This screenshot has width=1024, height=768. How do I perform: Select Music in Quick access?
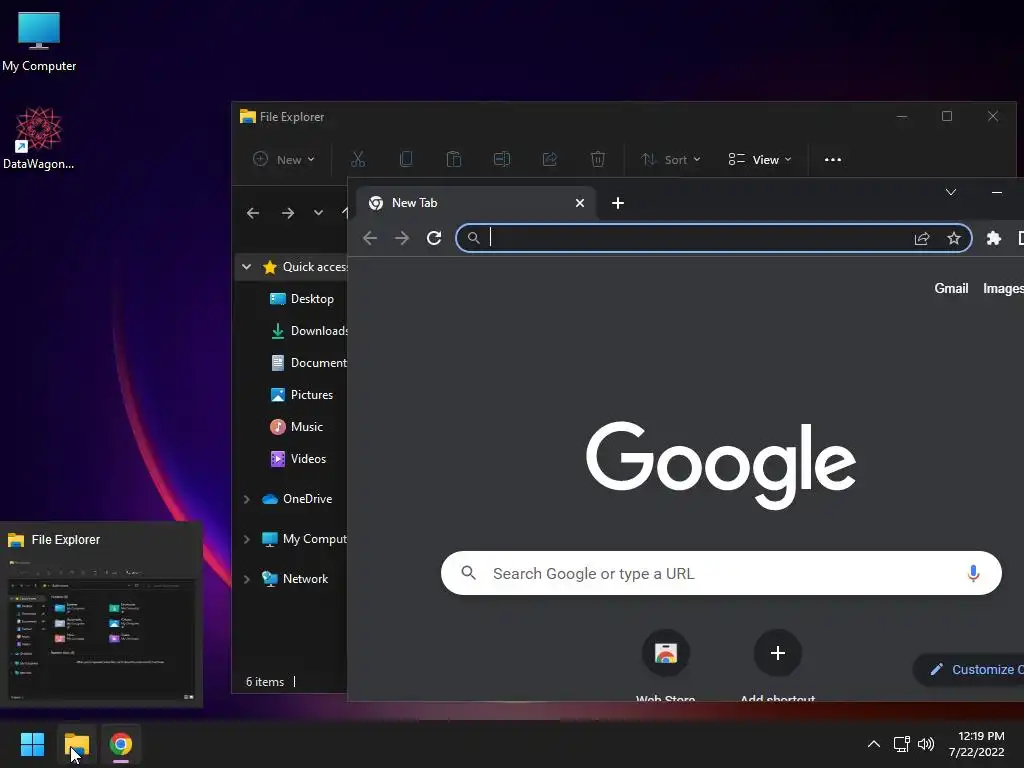pyautogui.click(x=297, y=426)
